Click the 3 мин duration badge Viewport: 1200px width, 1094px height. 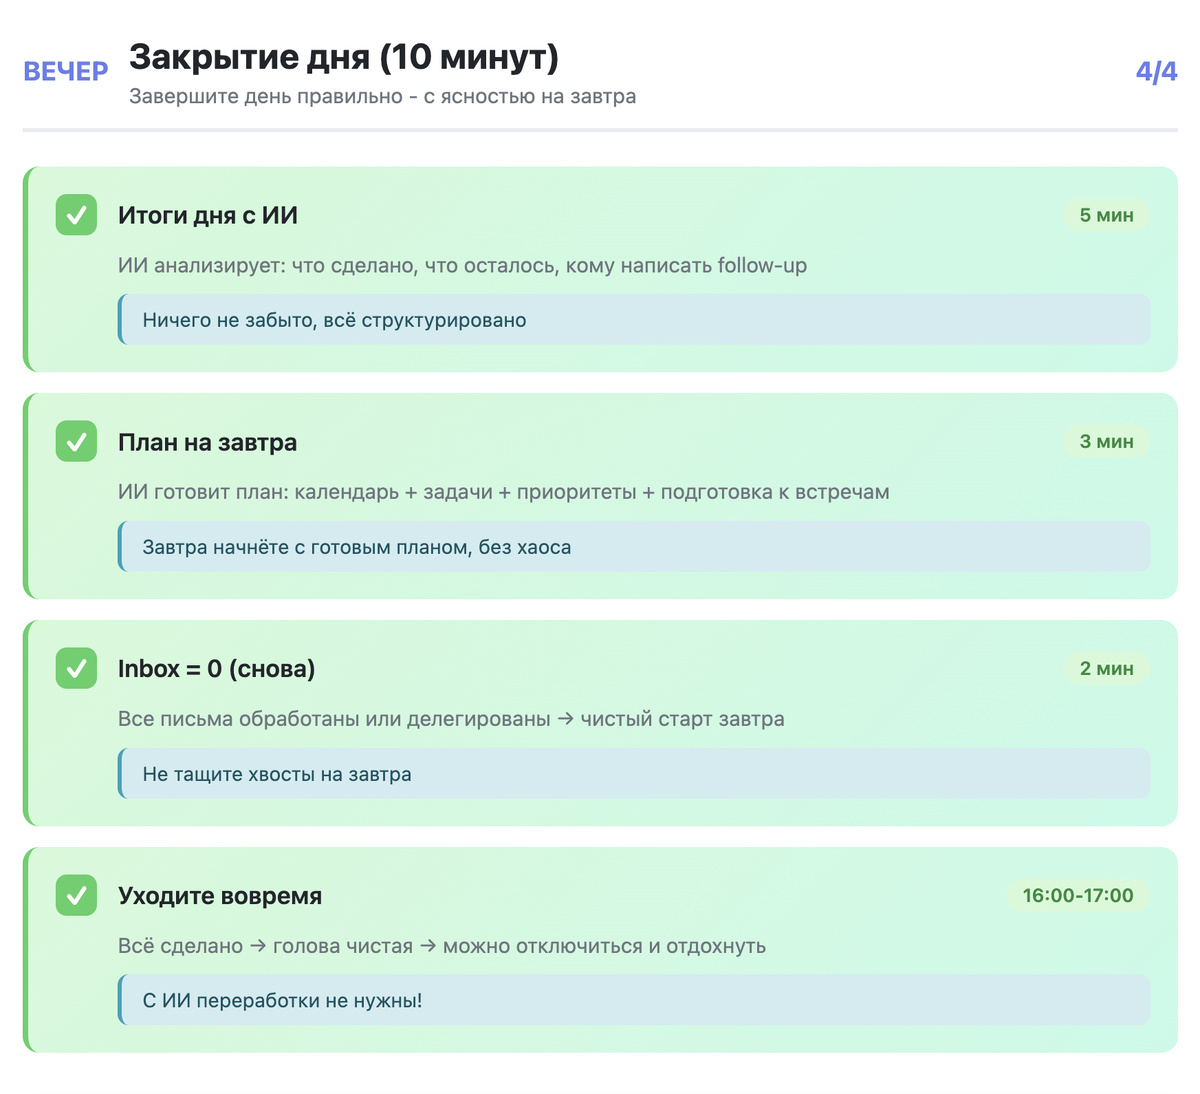[x=1106, y=441]
